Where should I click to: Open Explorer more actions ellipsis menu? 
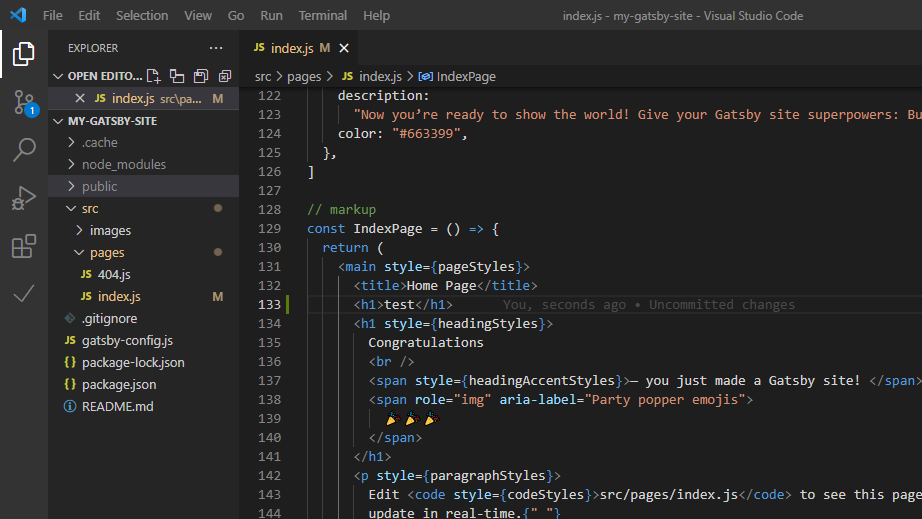(216, 48)
